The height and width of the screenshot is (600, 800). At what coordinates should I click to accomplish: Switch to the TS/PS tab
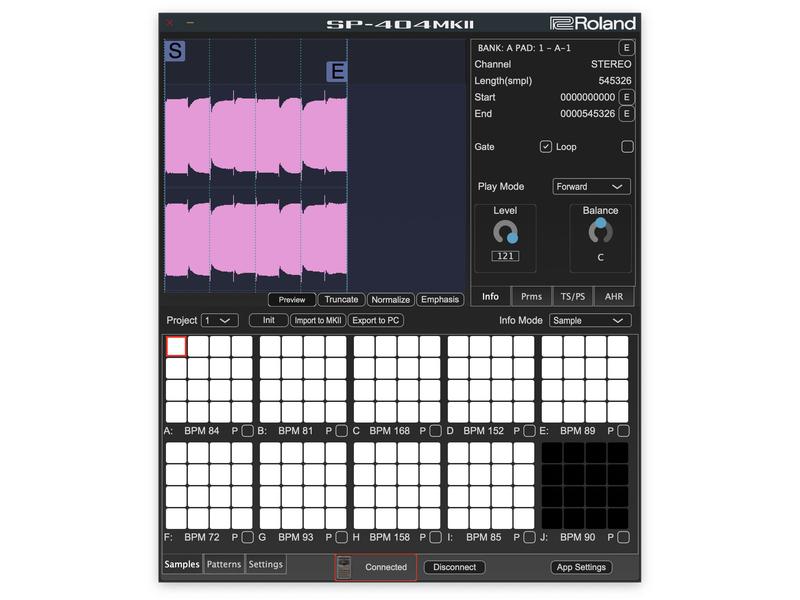[573, 296]
